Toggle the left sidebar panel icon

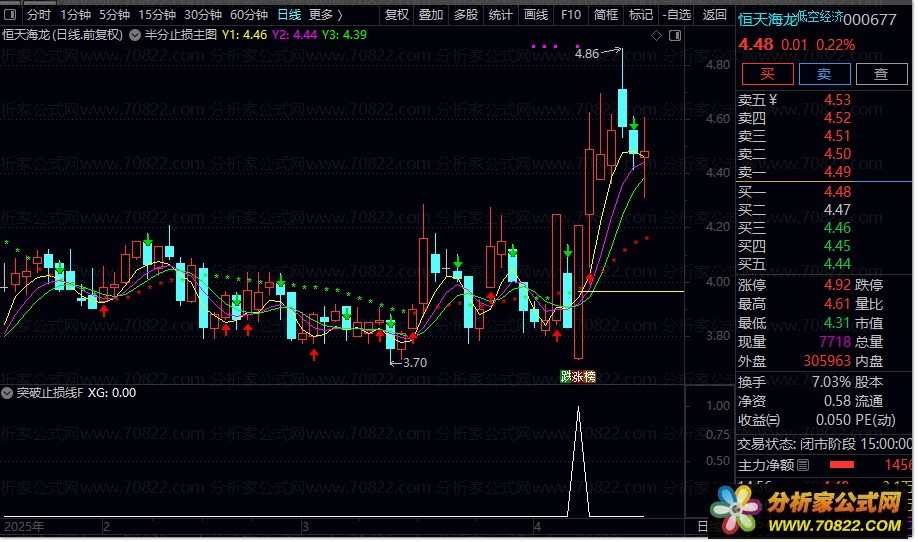(10, 15)
